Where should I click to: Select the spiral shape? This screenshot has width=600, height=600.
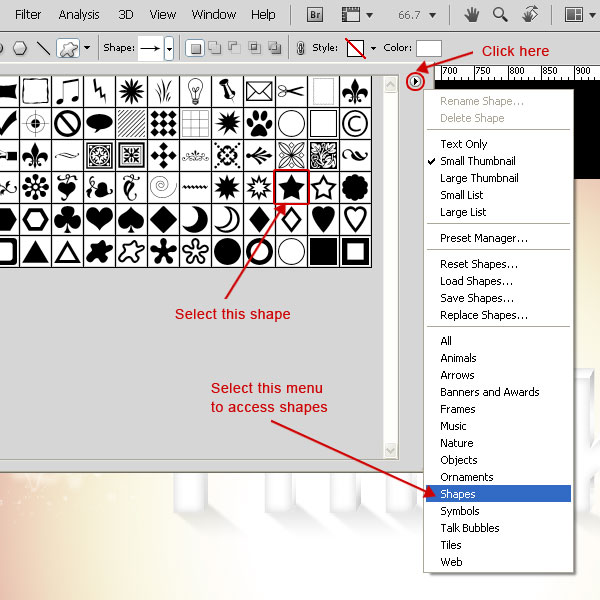(x=163, y=187)
